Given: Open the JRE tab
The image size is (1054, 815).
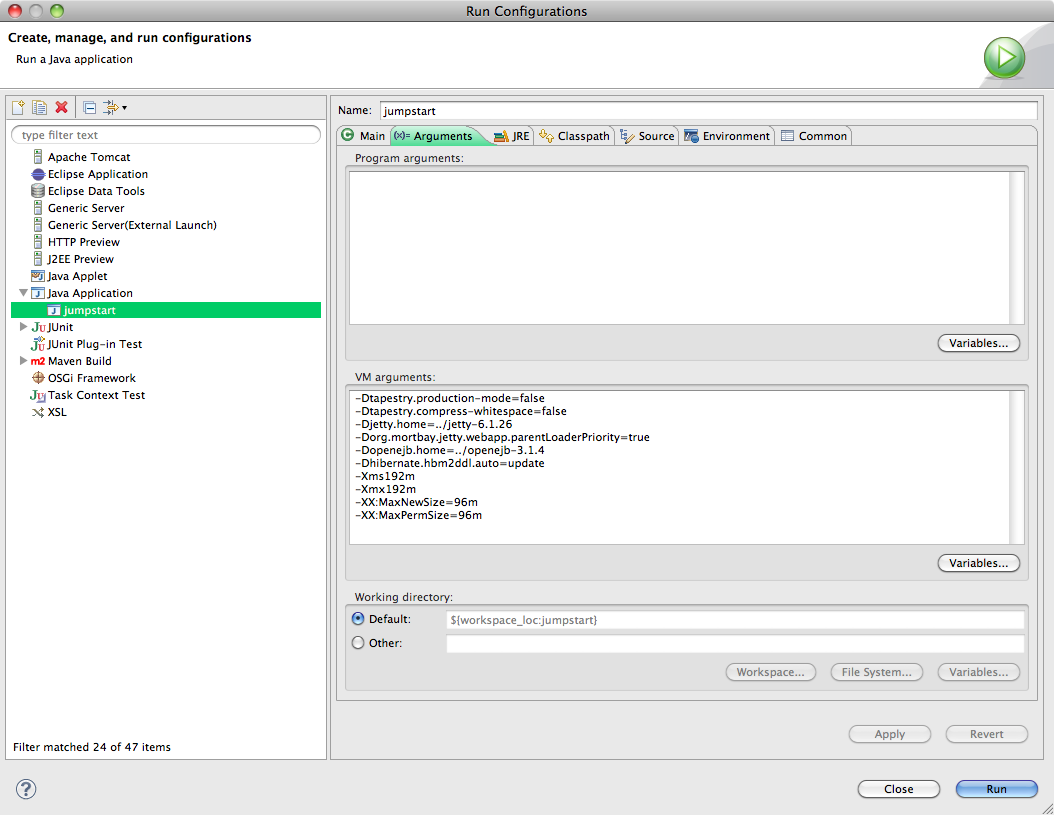Looking at the screenshot, I should [512, 136].
